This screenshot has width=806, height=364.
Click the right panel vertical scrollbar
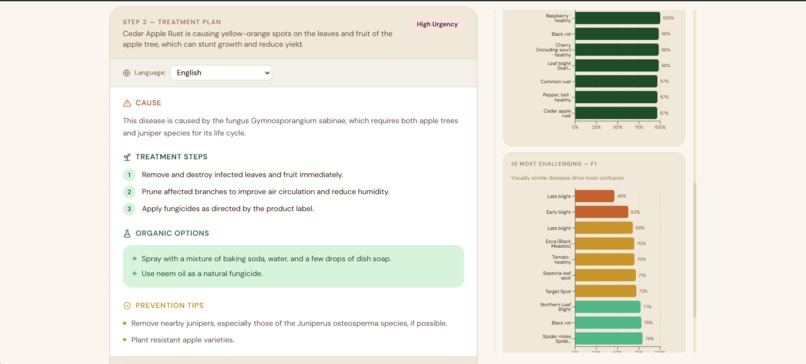point(695,250)
